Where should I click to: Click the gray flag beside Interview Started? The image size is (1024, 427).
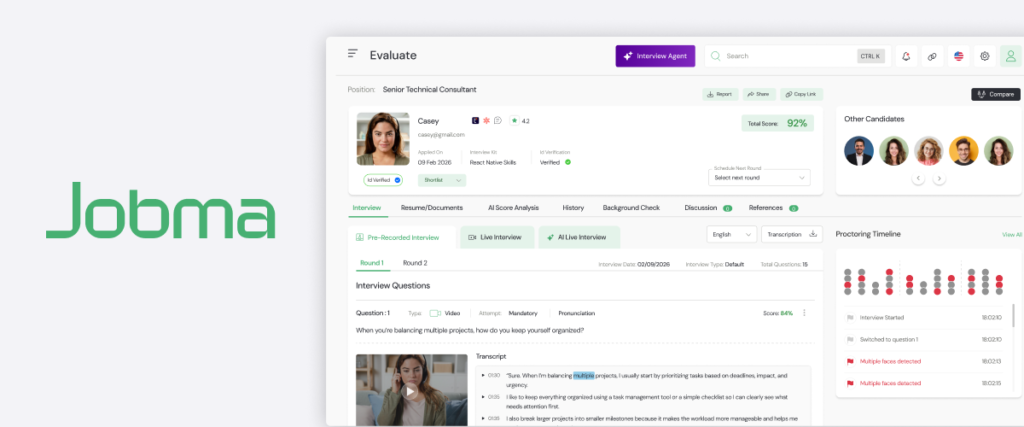[x=850, y=317]
